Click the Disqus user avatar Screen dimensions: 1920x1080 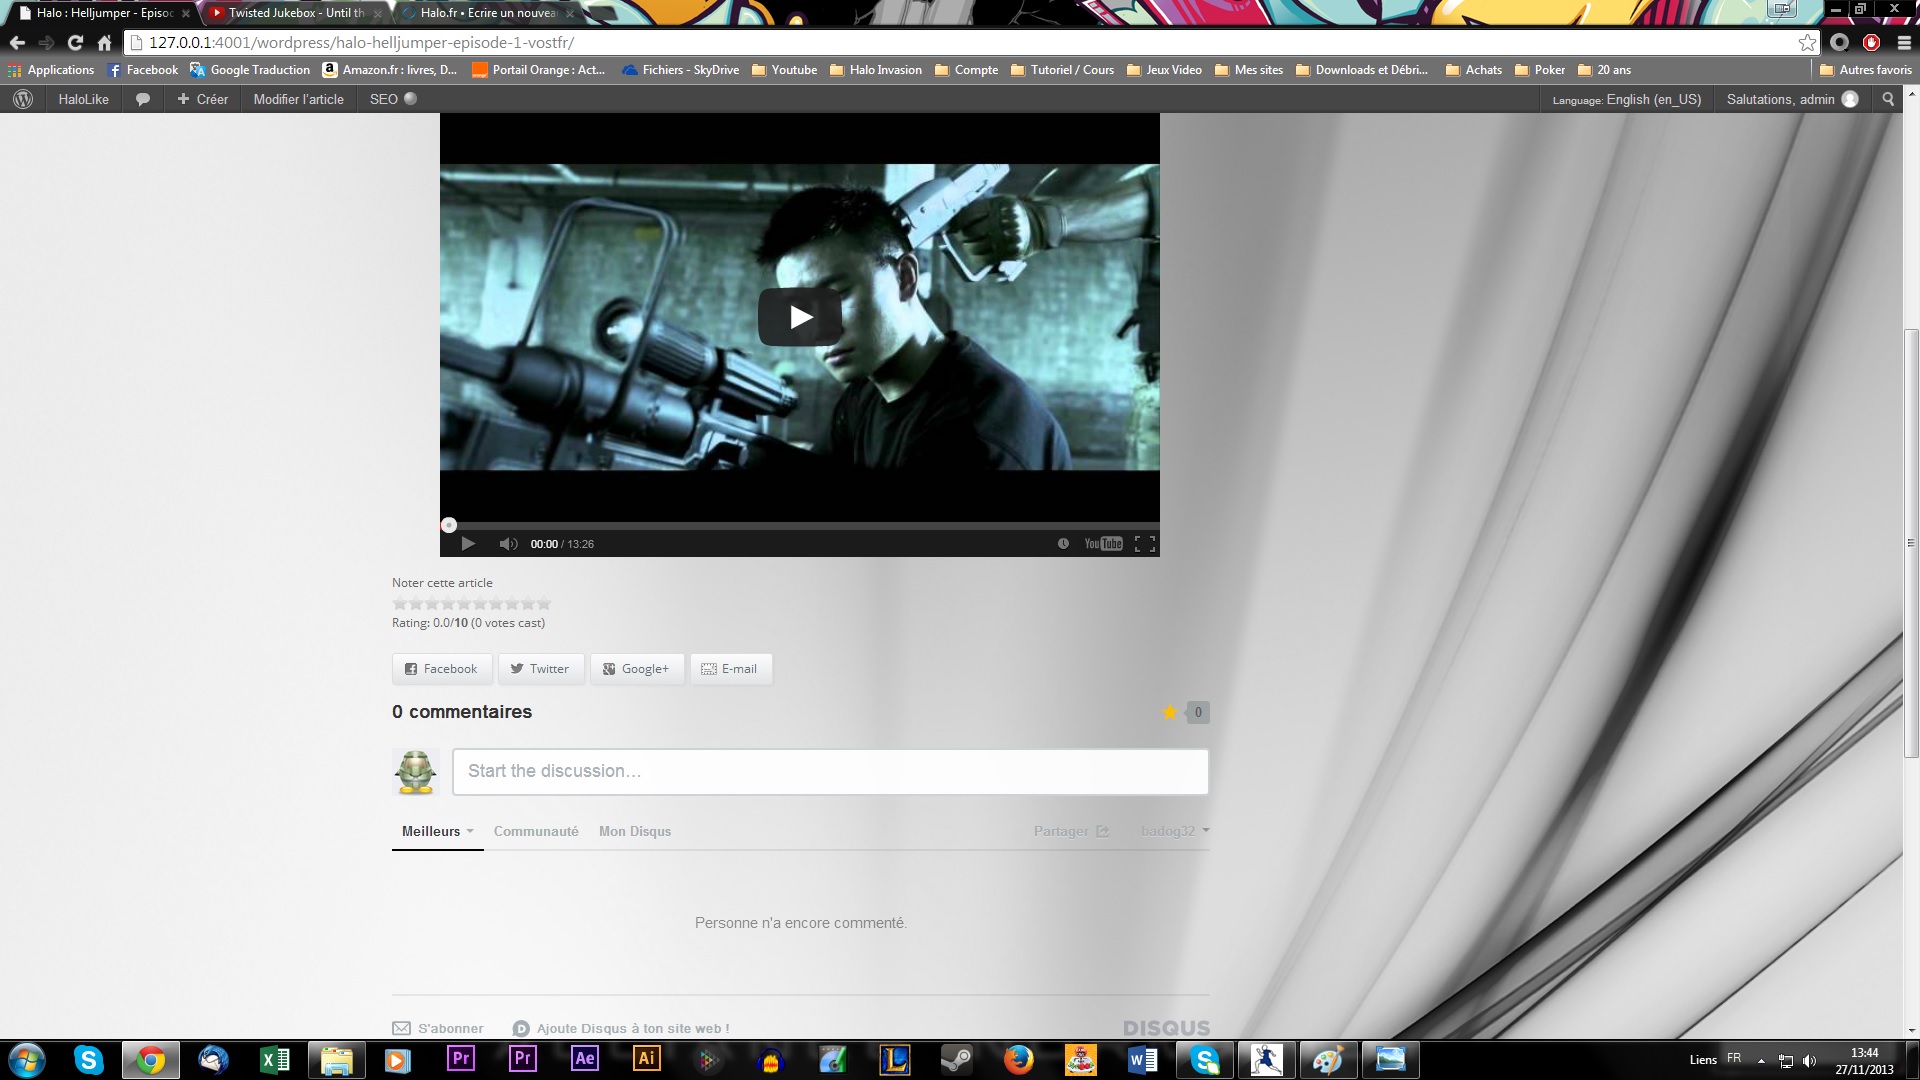click(416, 772)
